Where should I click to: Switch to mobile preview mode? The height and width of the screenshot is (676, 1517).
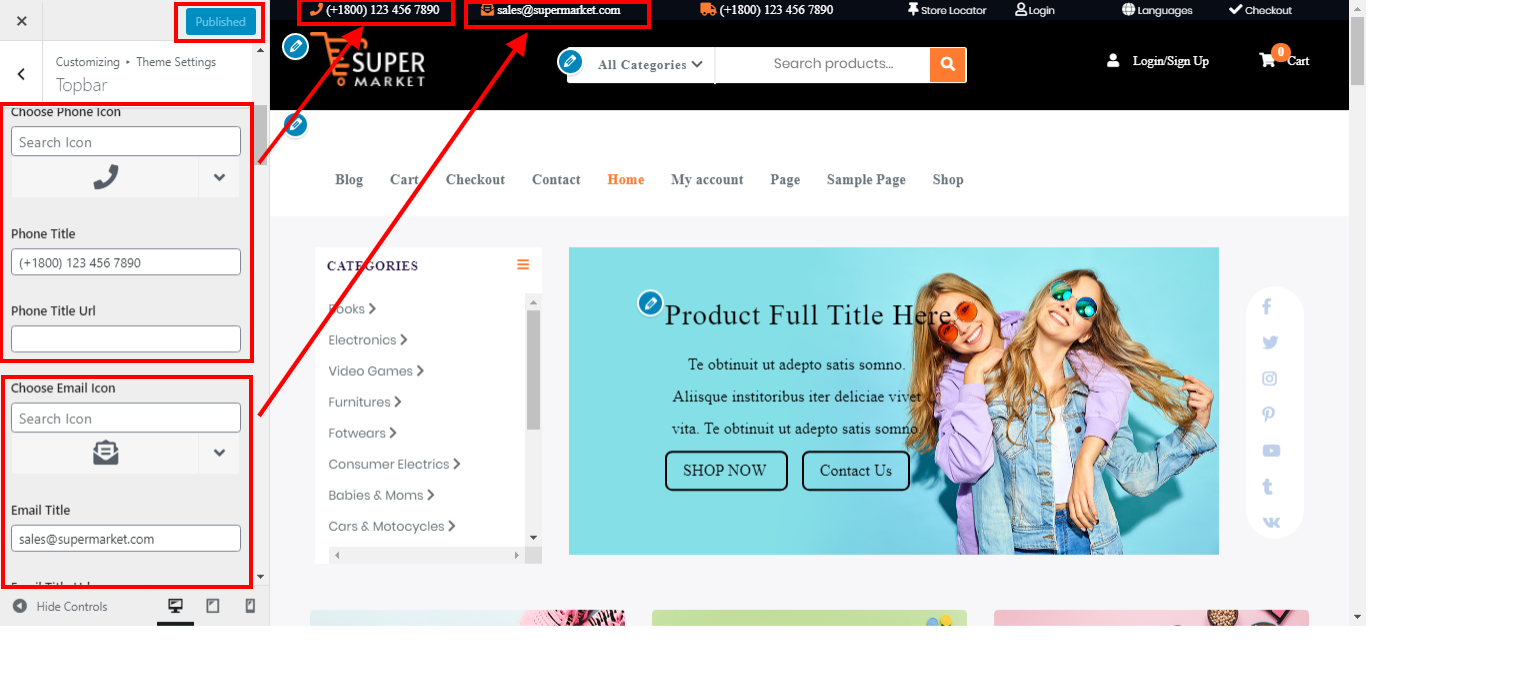click(x=250, y=606)
